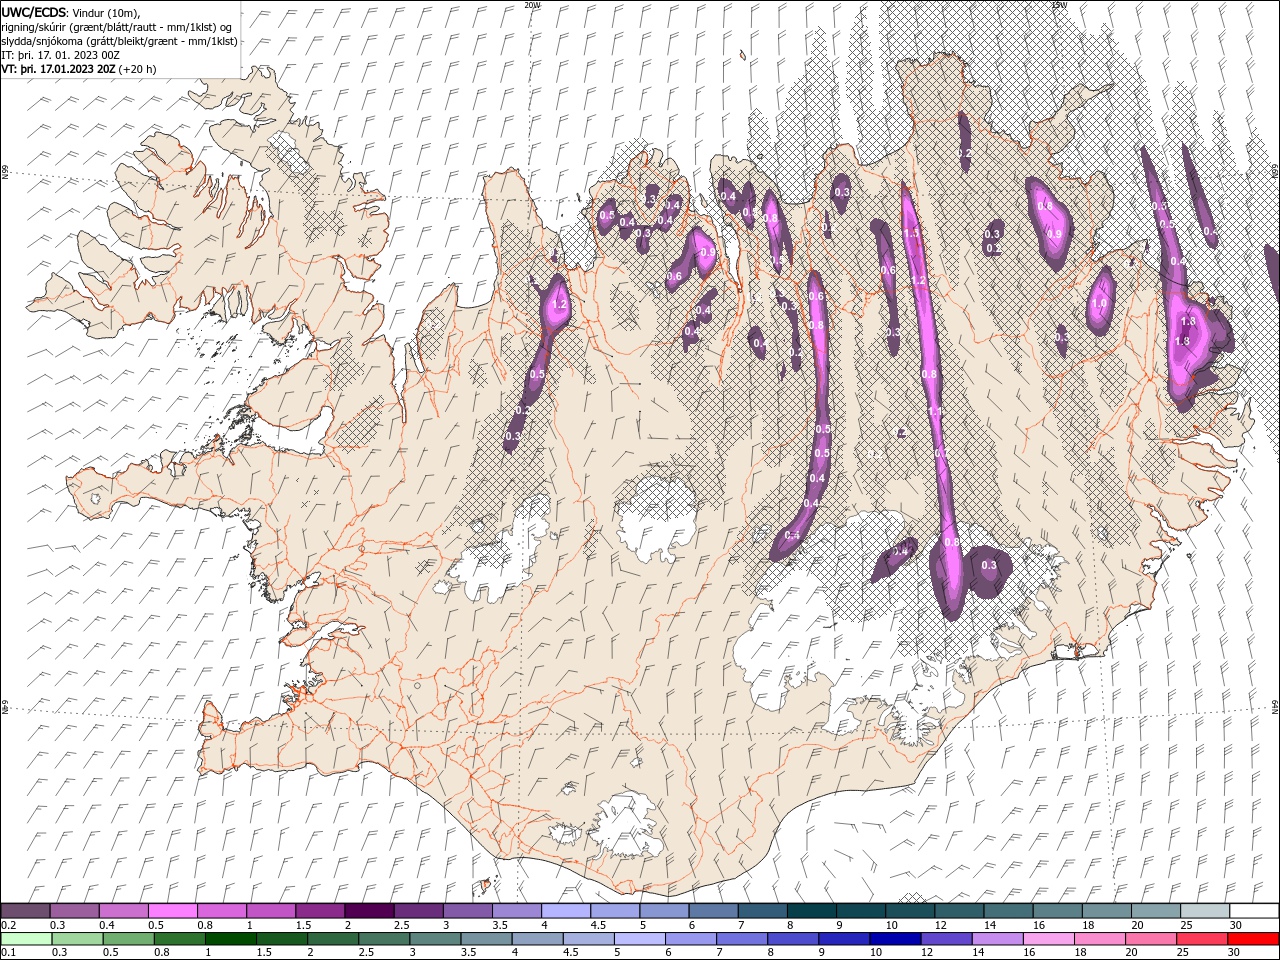Click the light gray 25 swatch in the top legend row
The height and width of the screenshot is (960, 1280).
pos(1204,911)
